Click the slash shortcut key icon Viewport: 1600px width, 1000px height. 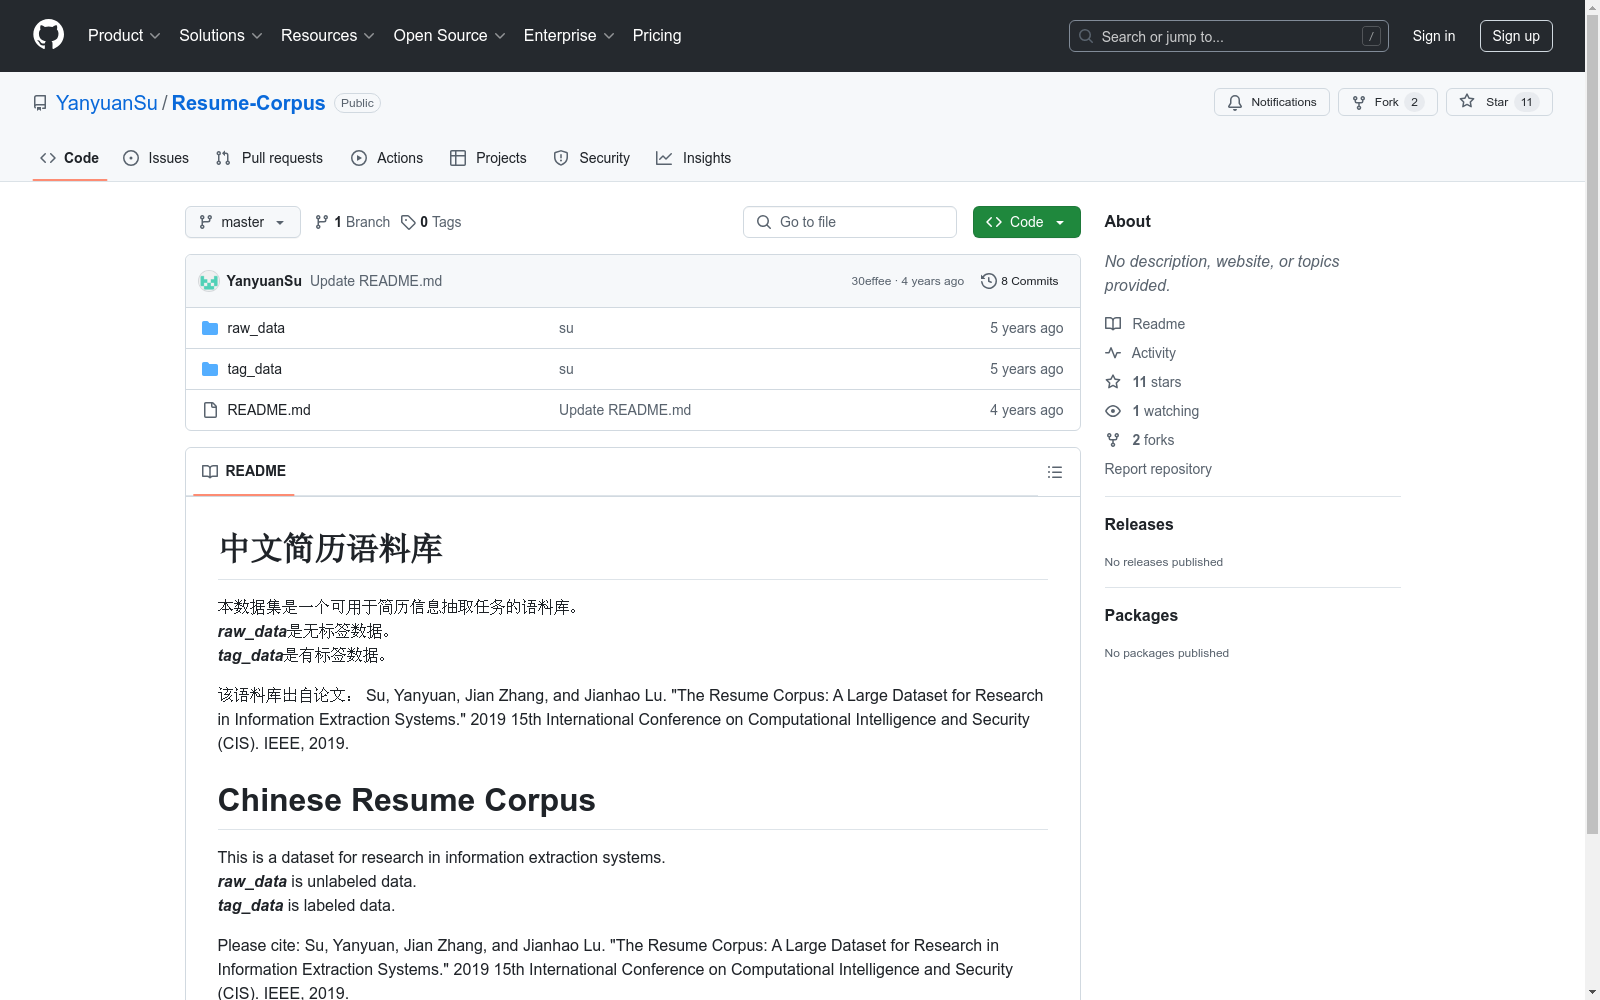pos(1371,36)
